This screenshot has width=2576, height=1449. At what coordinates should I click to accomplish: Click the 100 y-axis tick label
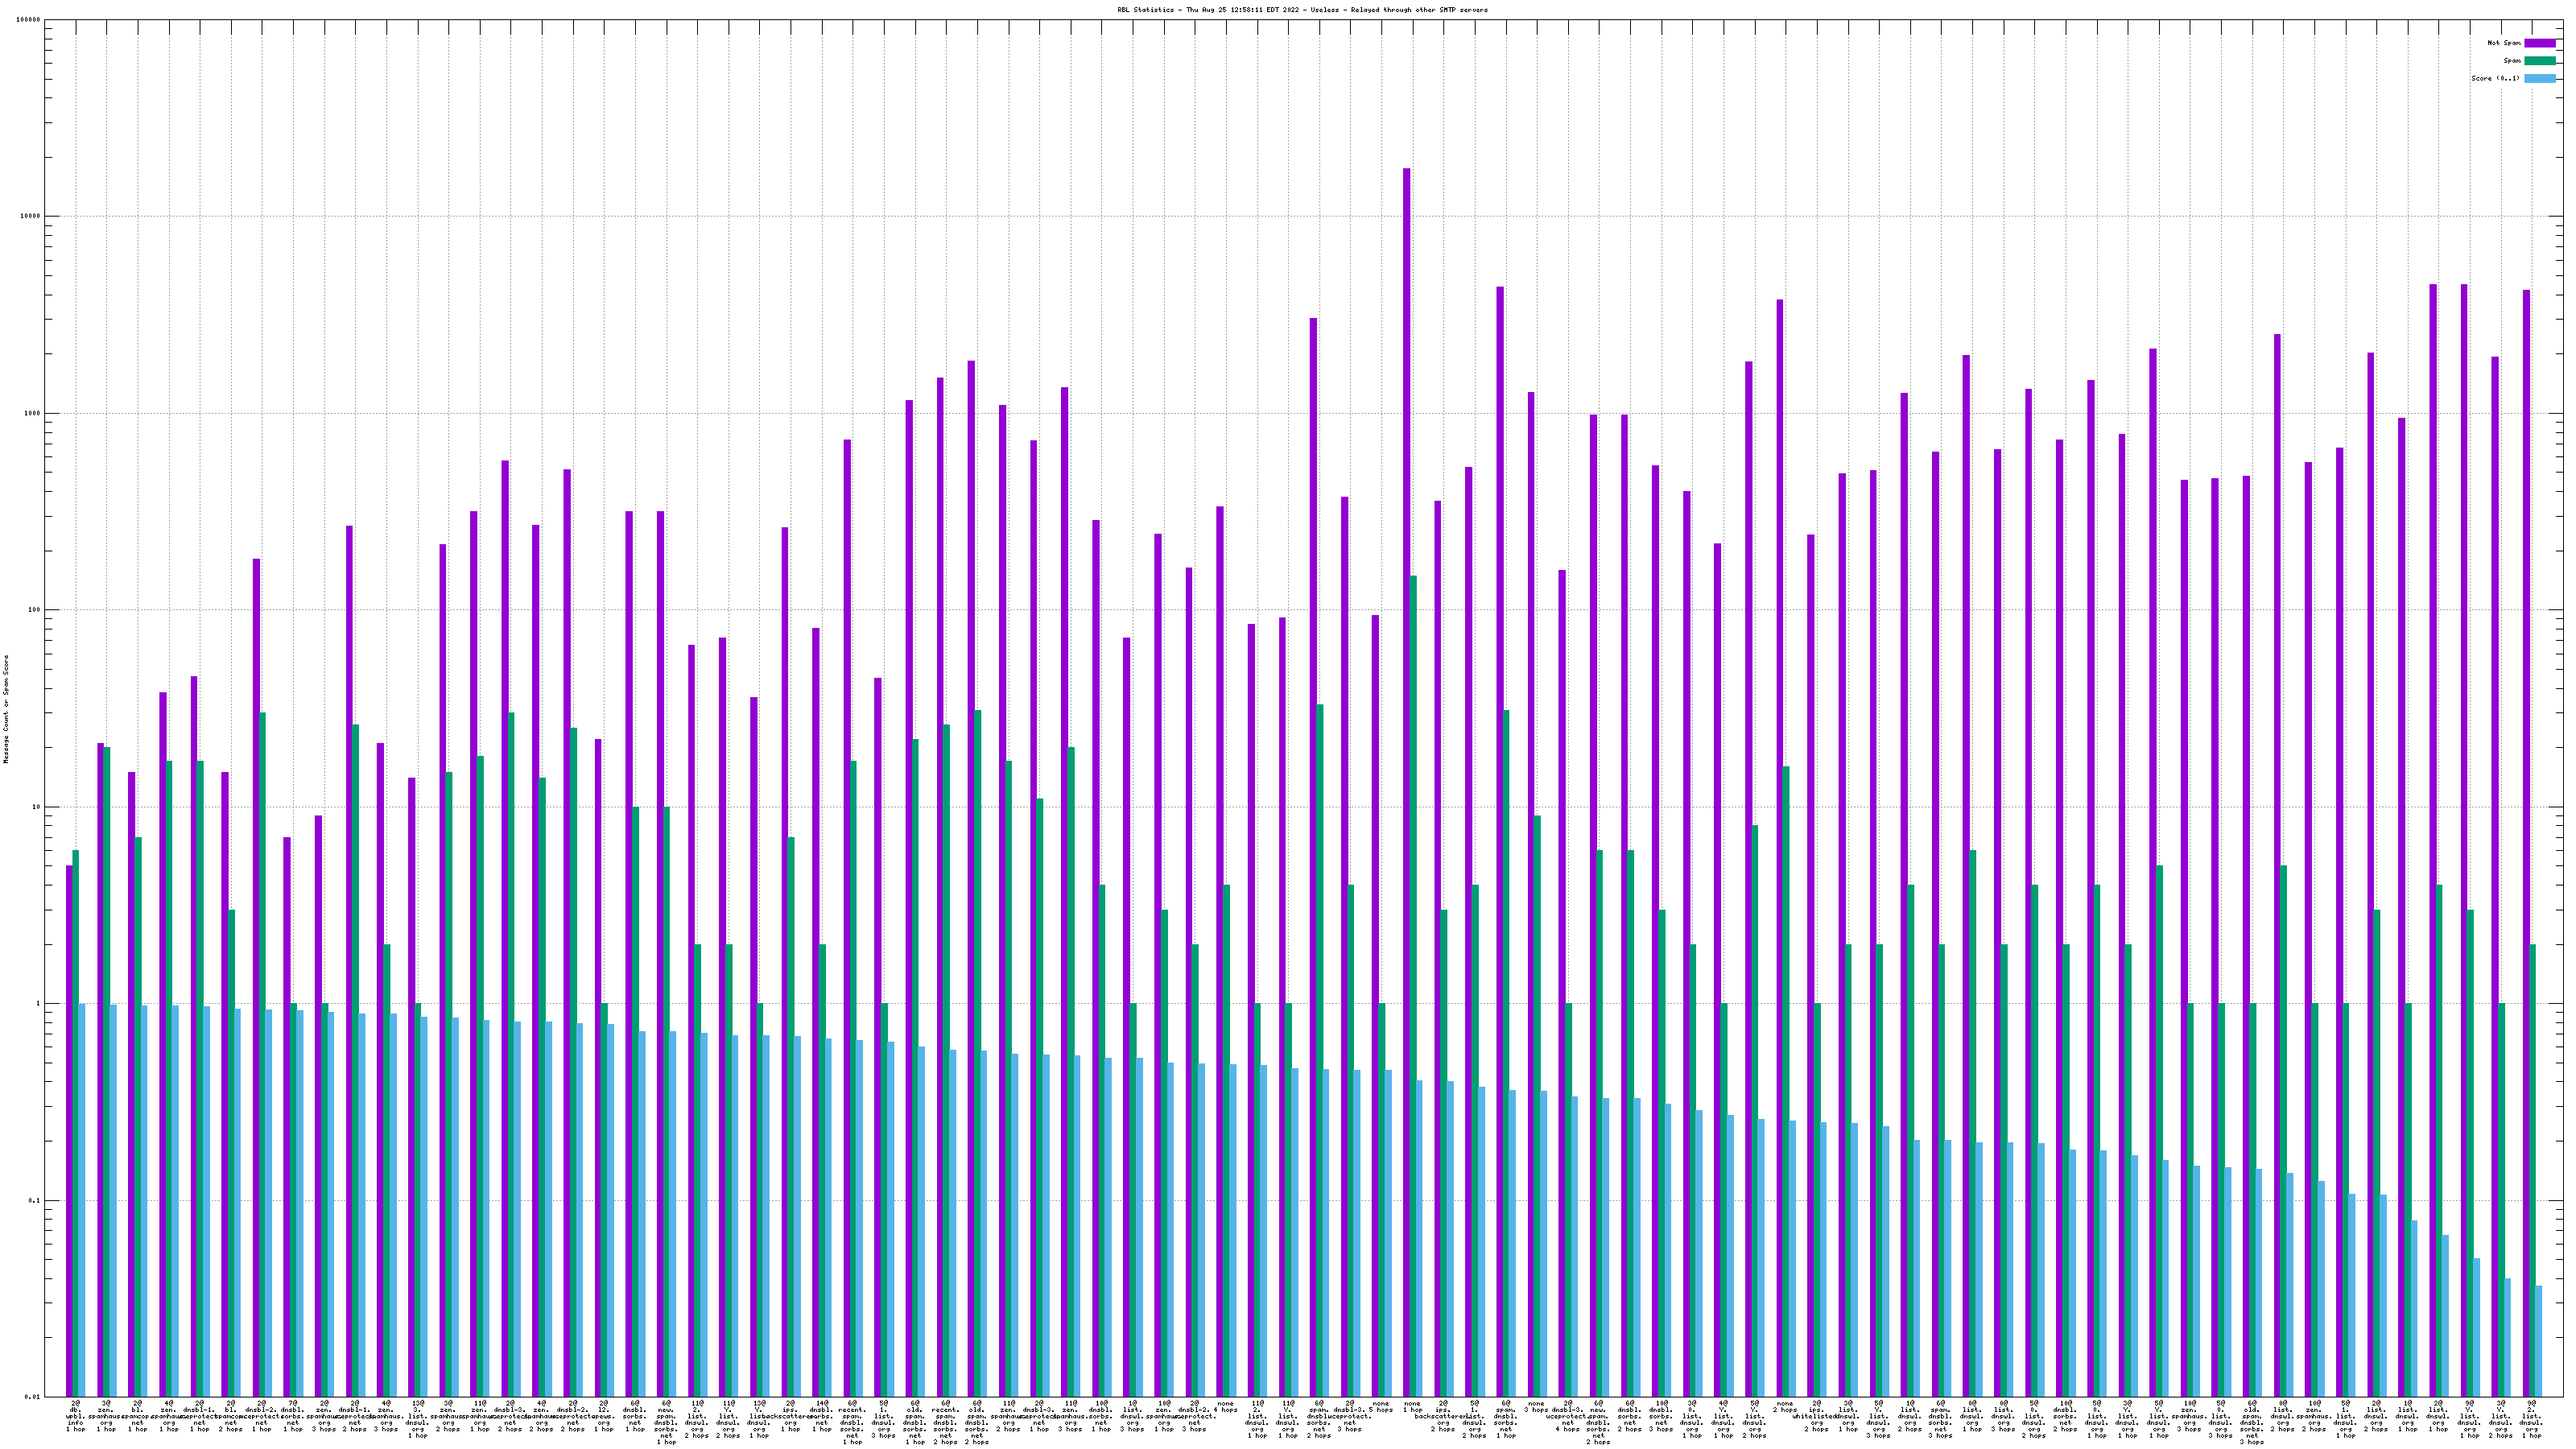coord(35,610)
